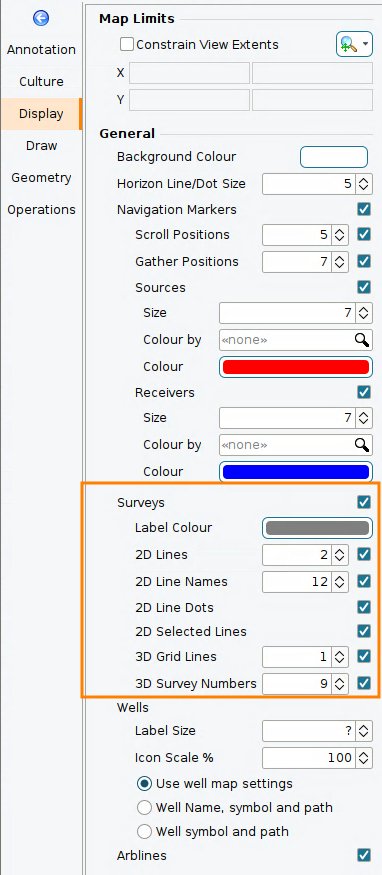Toggle Gather Positions checkbox
Screen dimensions: 382x875
click(364, 261)
